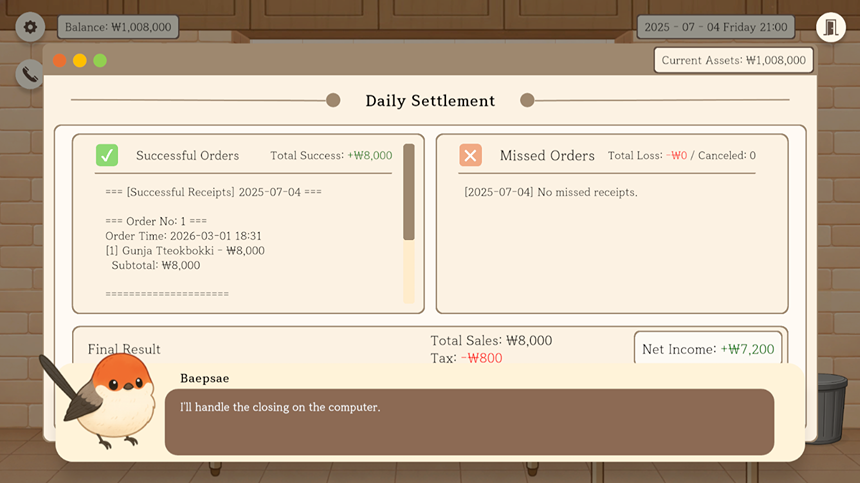Click the green checkmark Successful Orders icon
Viewport: 860px width, 483px height.
pyautogui.click(x=107, y=155)
